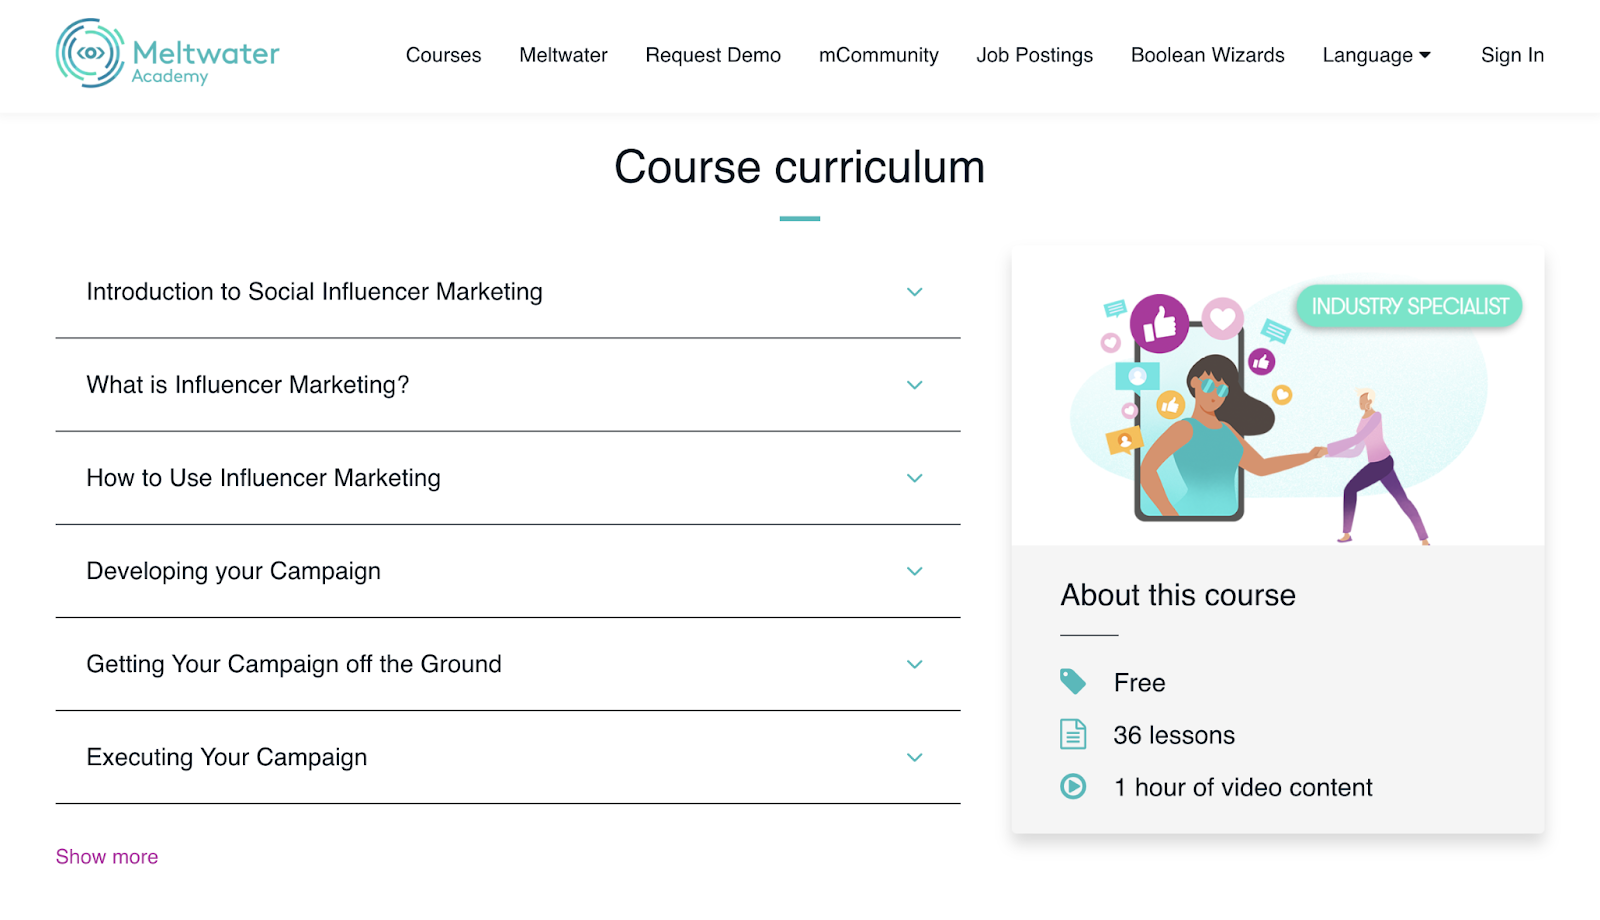Click the video play icon for video content
Screen dimensions: 1600x920
tap(1074, 787)
